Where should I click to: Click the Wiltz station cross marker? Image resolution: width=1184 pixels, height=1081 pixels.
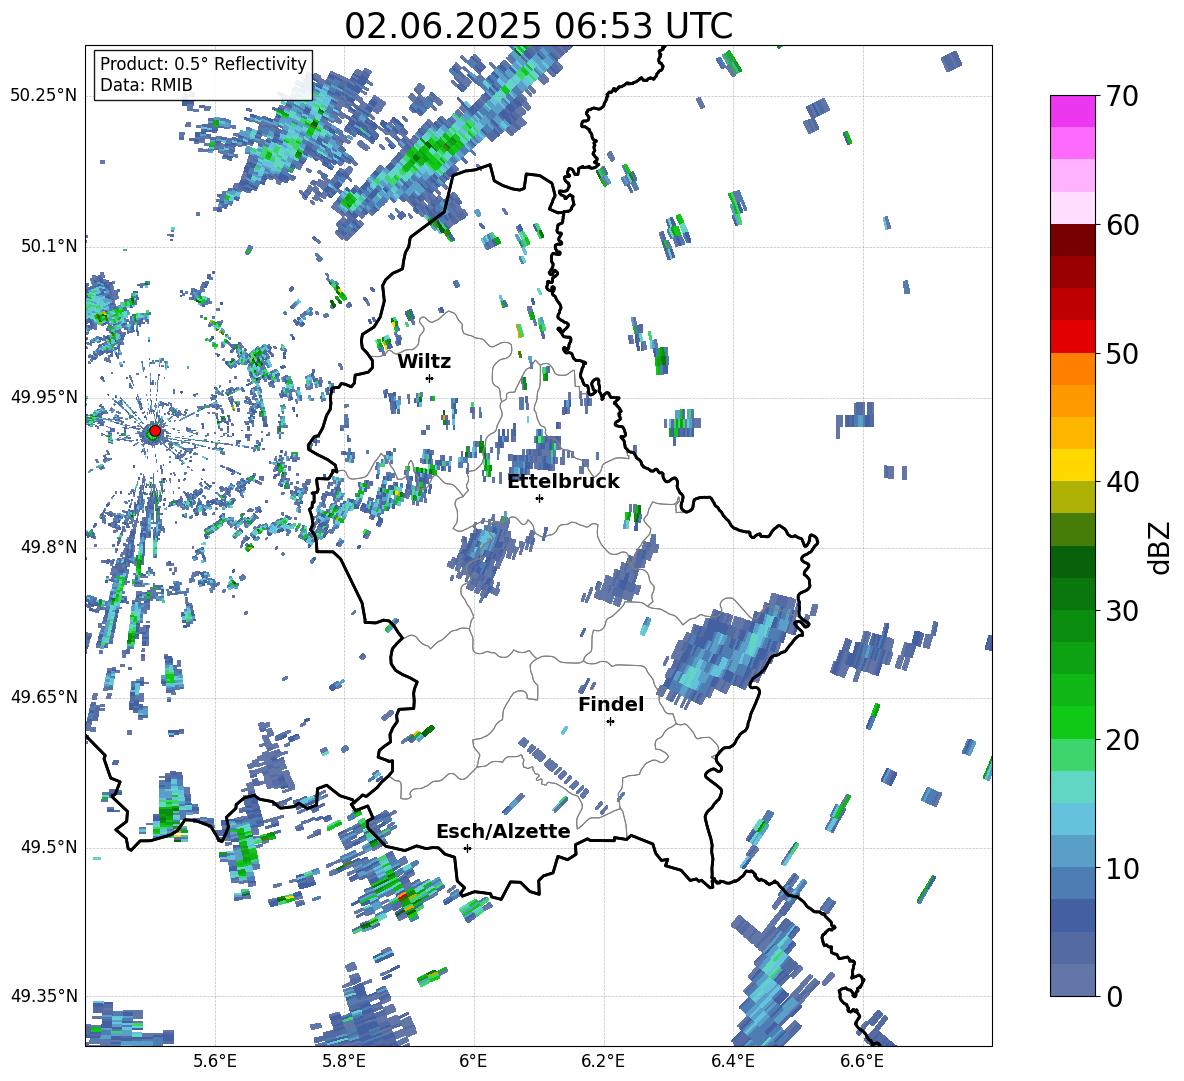(430, 378)
